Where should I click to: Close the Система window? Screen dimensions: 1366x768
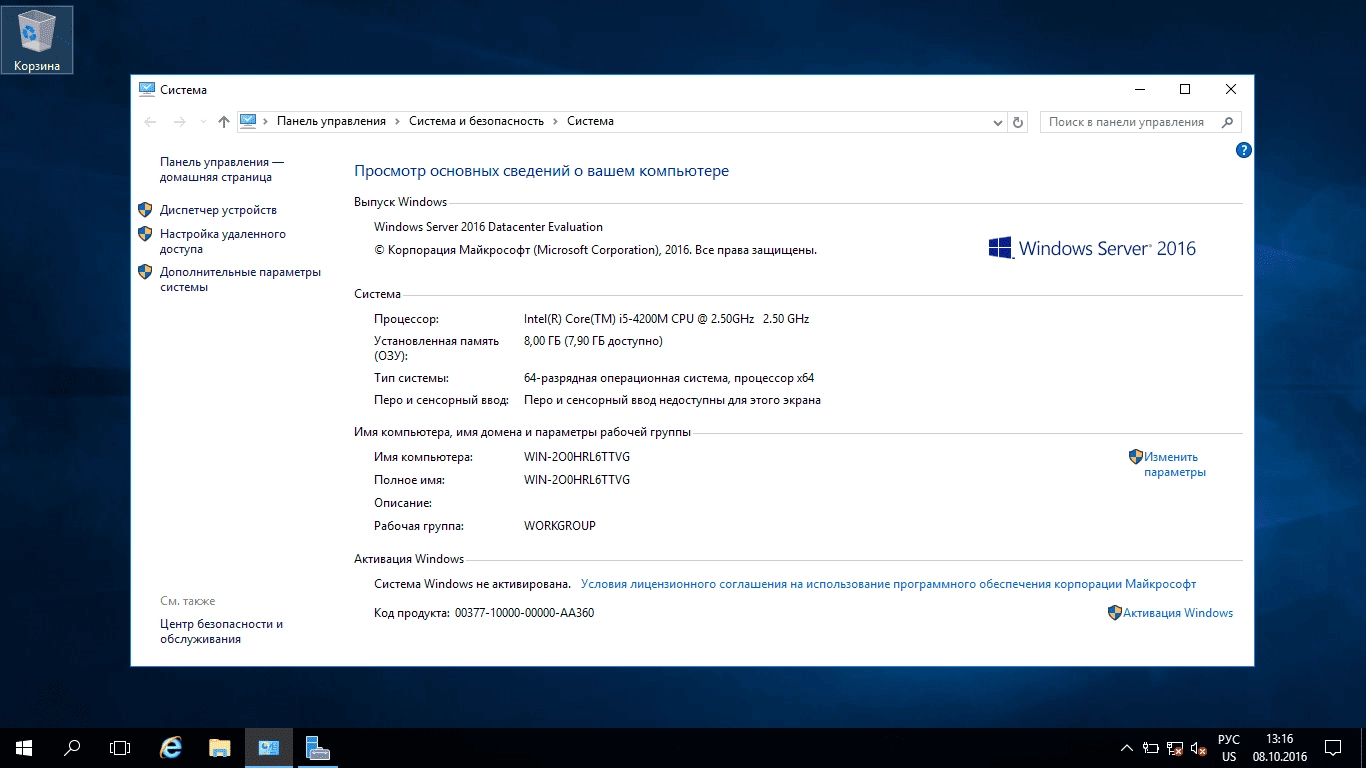[x=1231, y=89]
